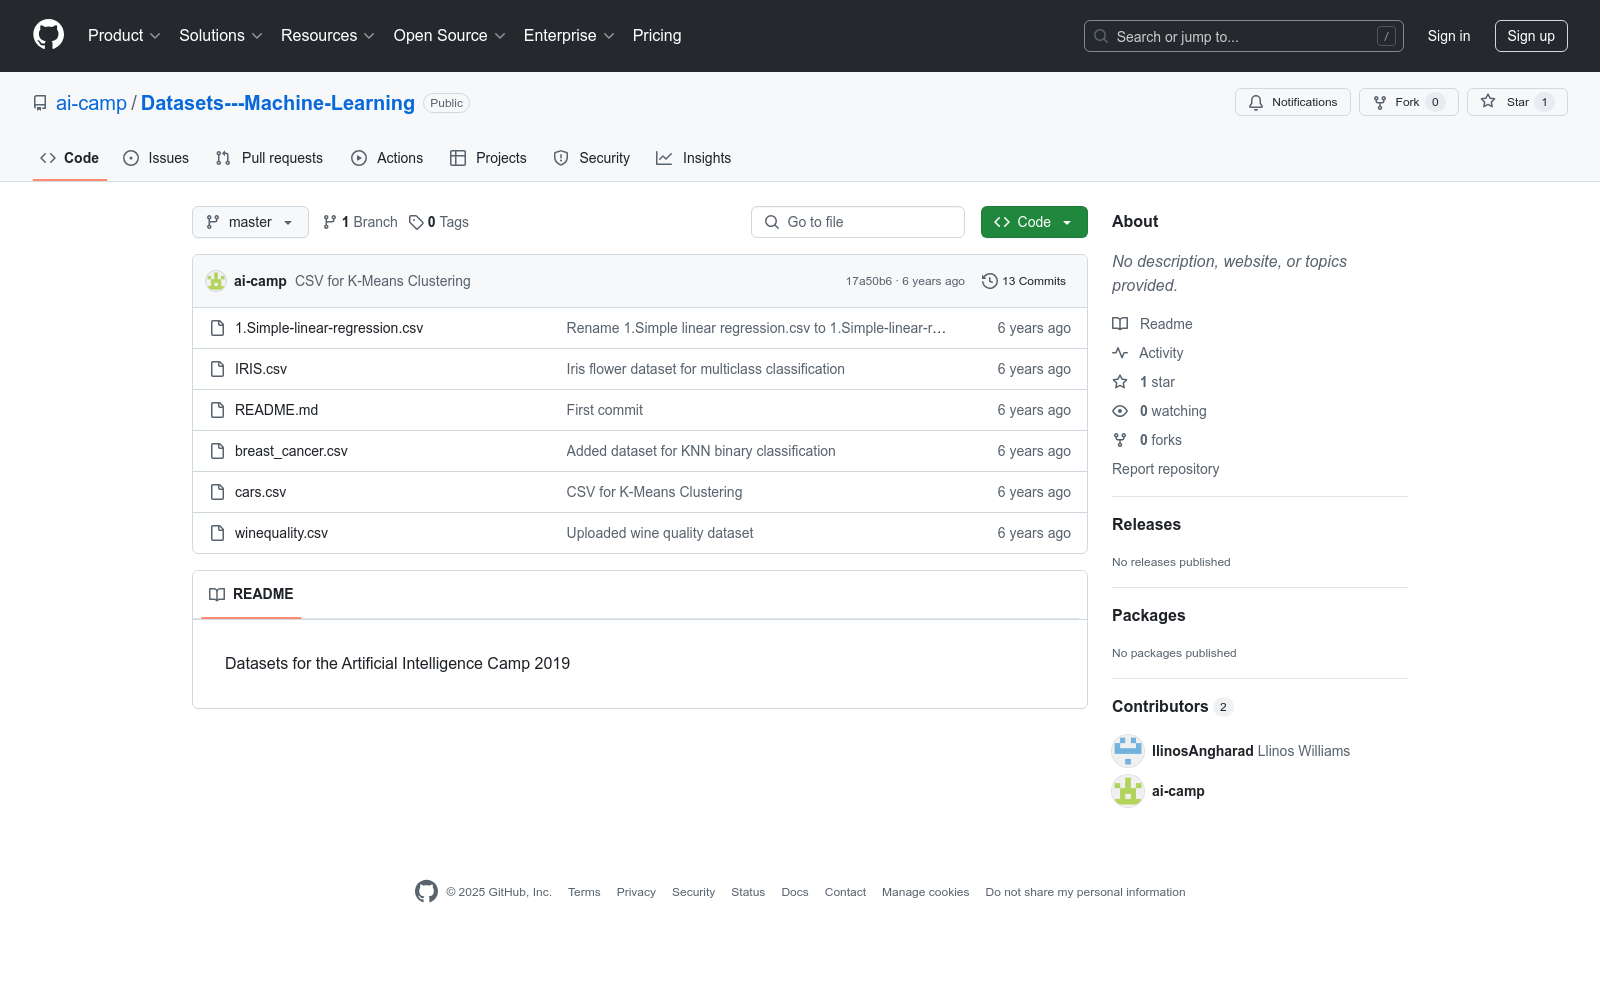The height and width of the screenshot is (1000, 1600).
Task: Click the ai-camp owner link
Action: pyautogui.click(x=91, y=103)
